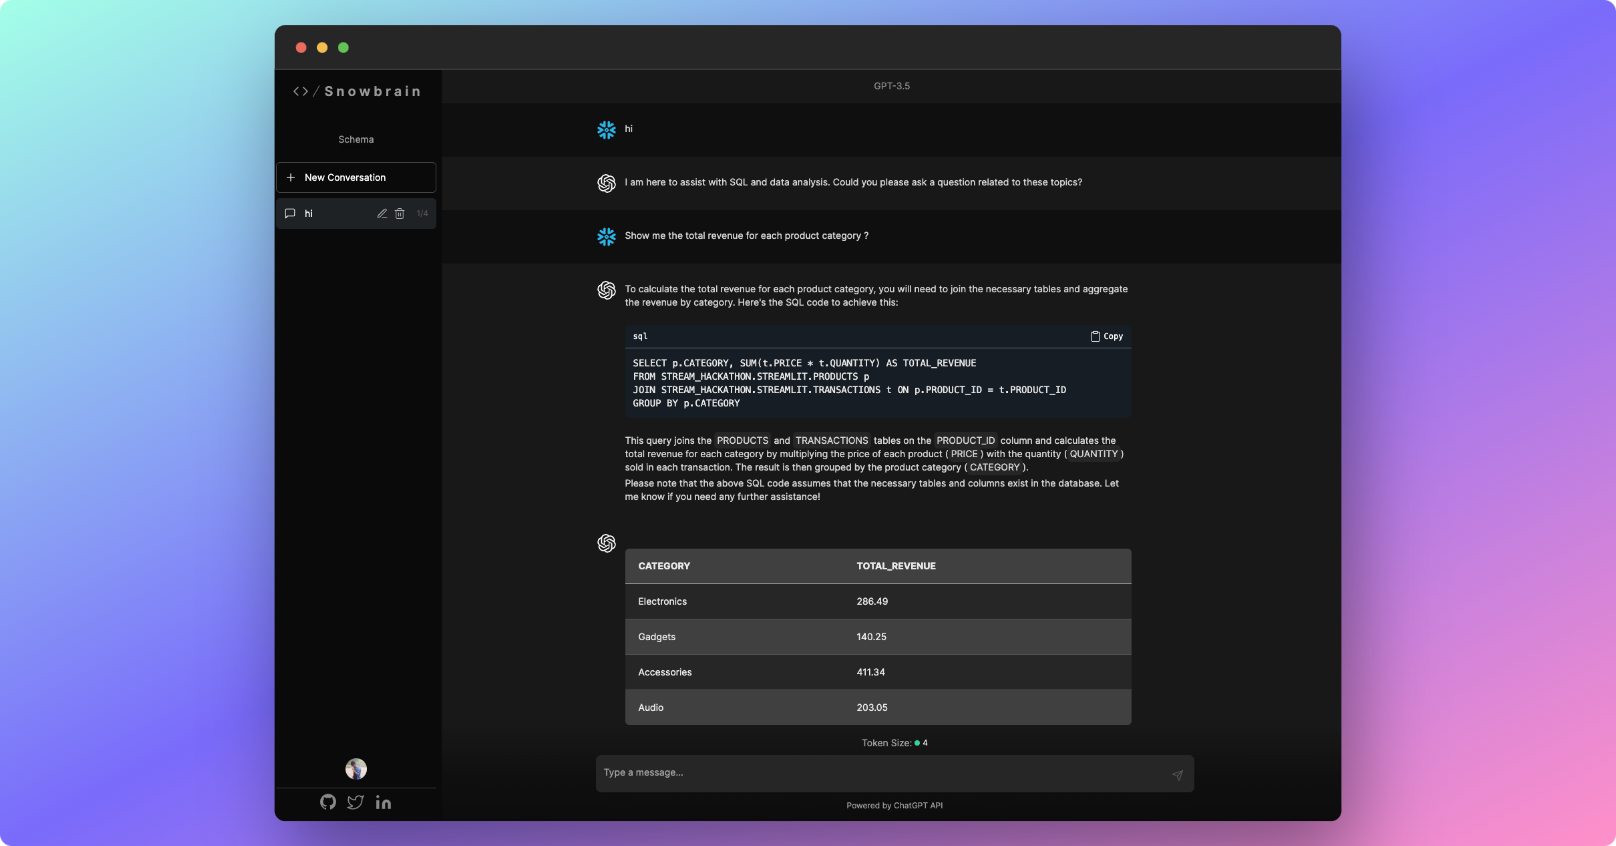This screenshot has width=1616, height=846.
Task: Click 'Show me the total revenue' message
Action: pyautogui.click(x=747, y=236)
